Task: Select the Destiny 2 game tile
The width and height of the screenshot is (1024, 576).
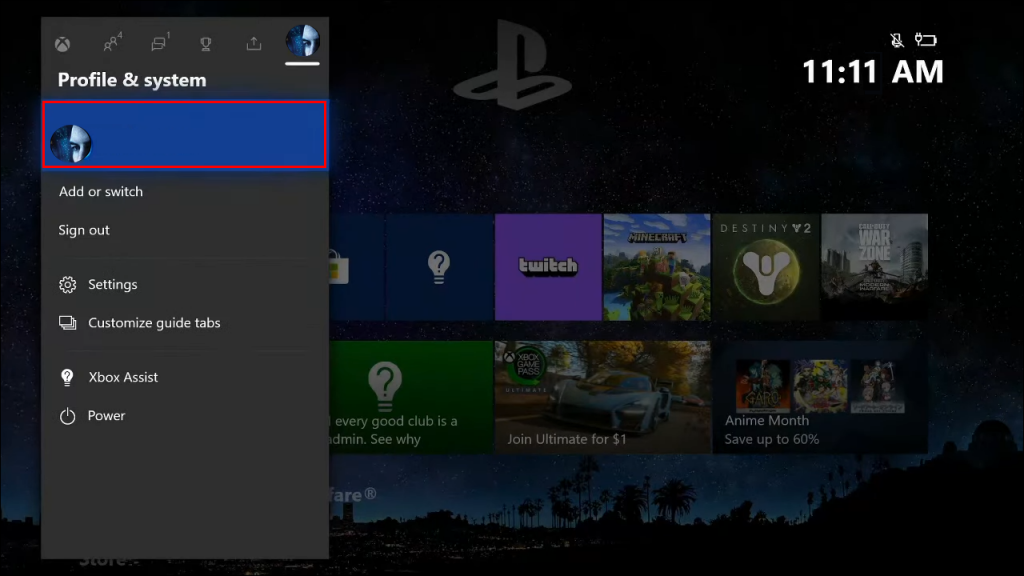Action: point(766,266)
